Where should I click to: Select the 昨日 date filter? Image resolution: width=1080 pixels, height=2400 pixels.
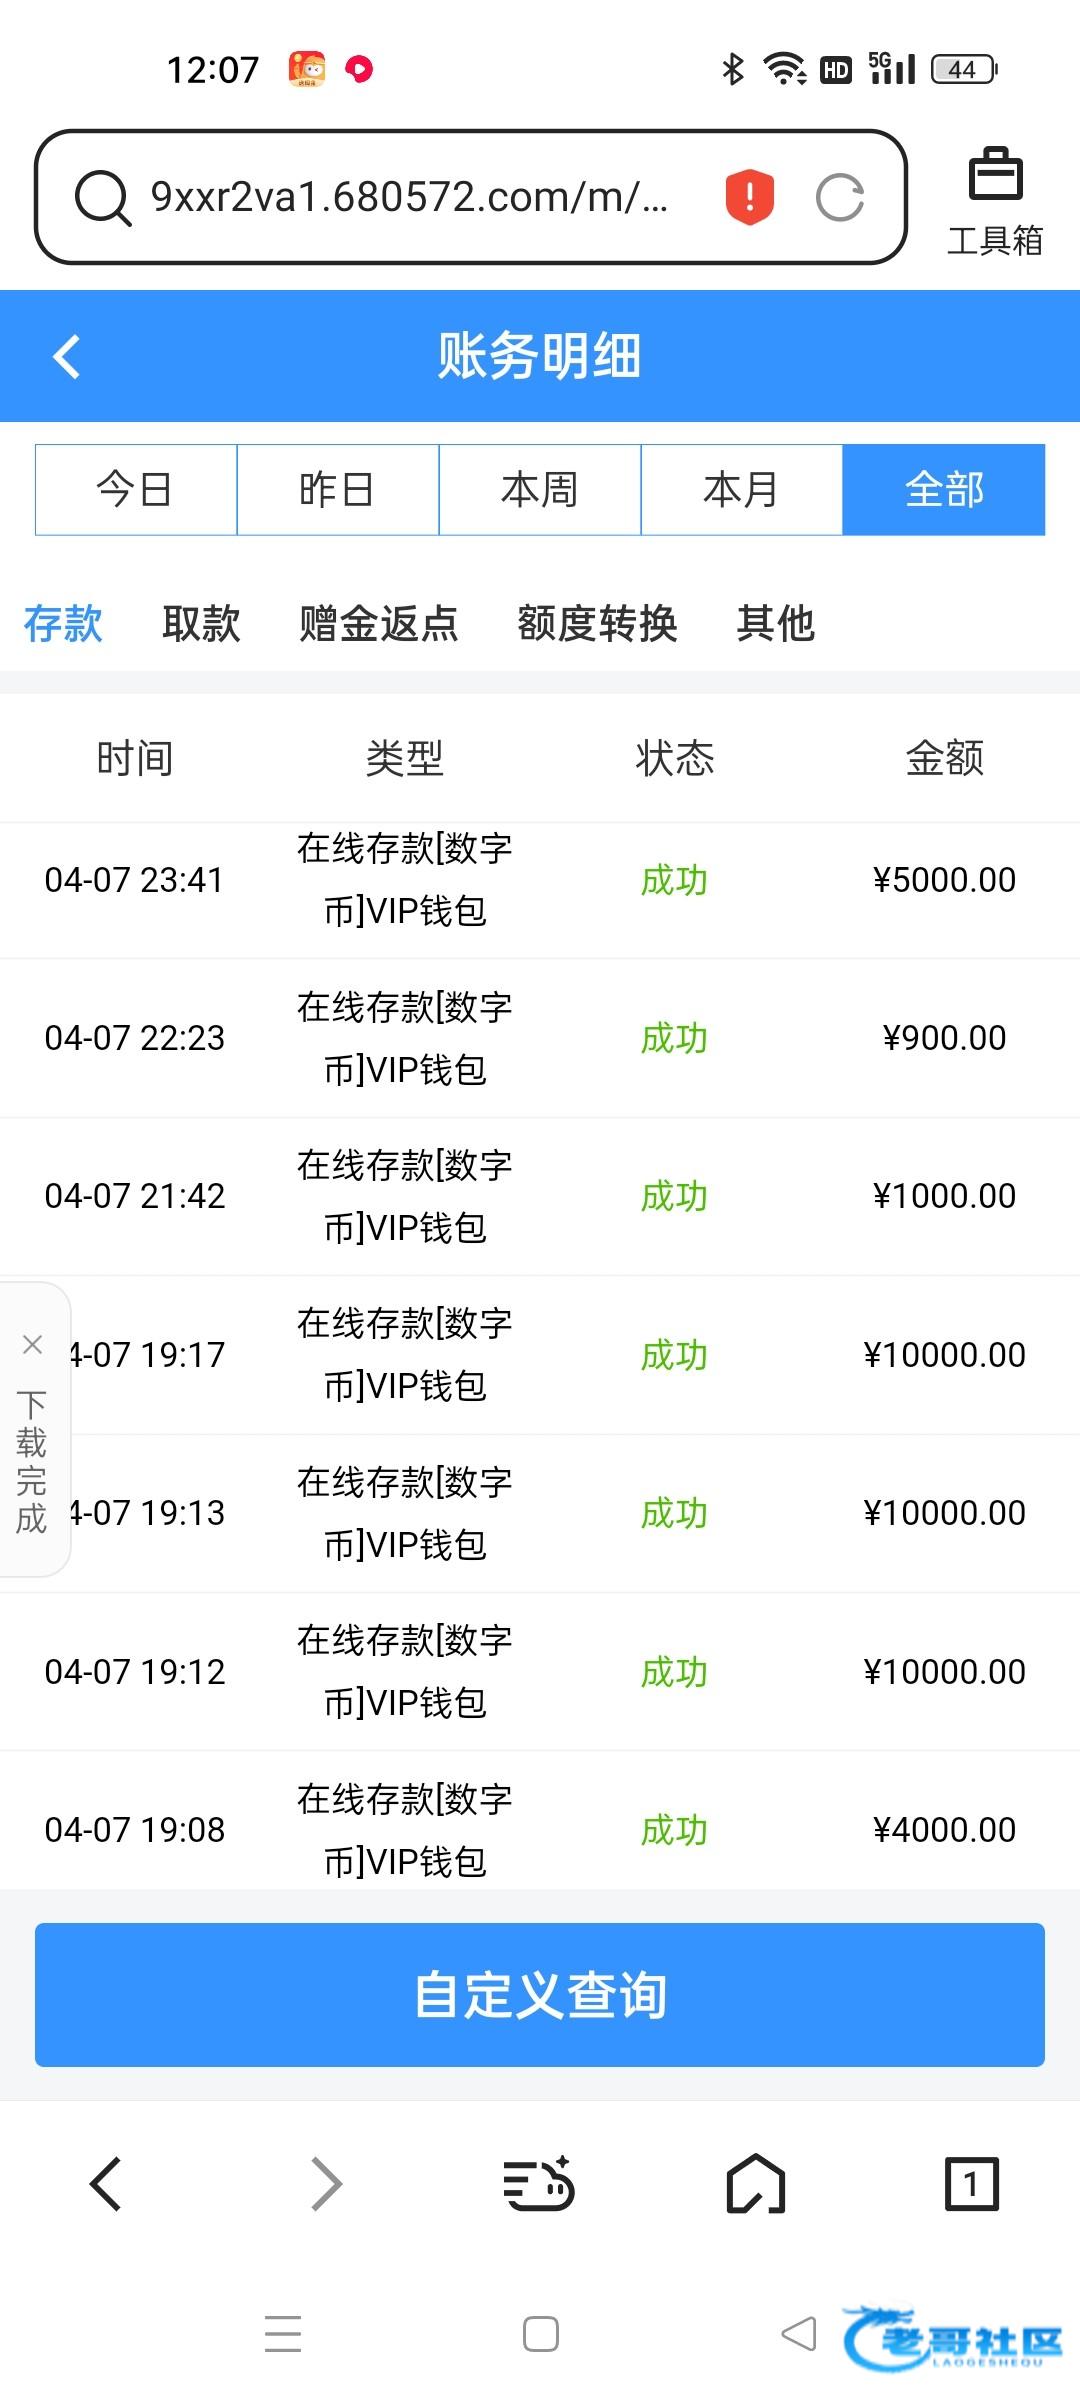pos(338,490)
